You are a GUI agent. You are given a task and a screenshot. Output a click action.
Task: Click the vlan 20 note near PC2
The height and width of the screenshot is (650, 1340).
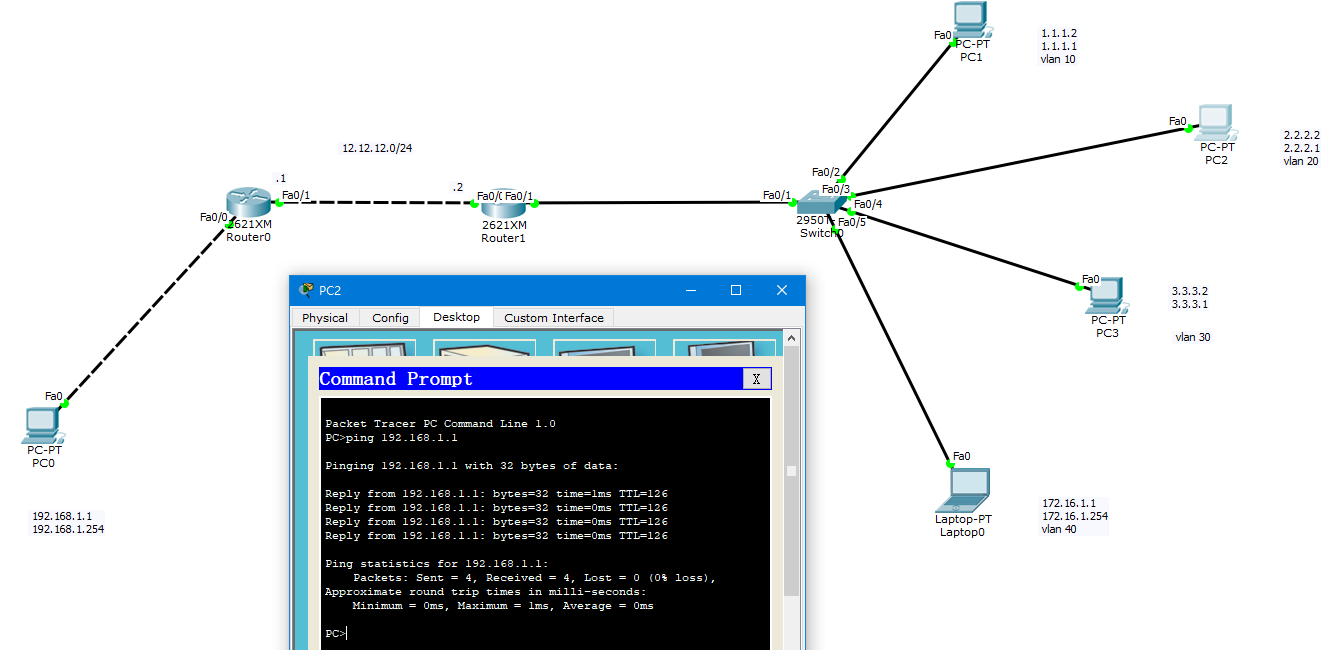tap(1301, 161)
